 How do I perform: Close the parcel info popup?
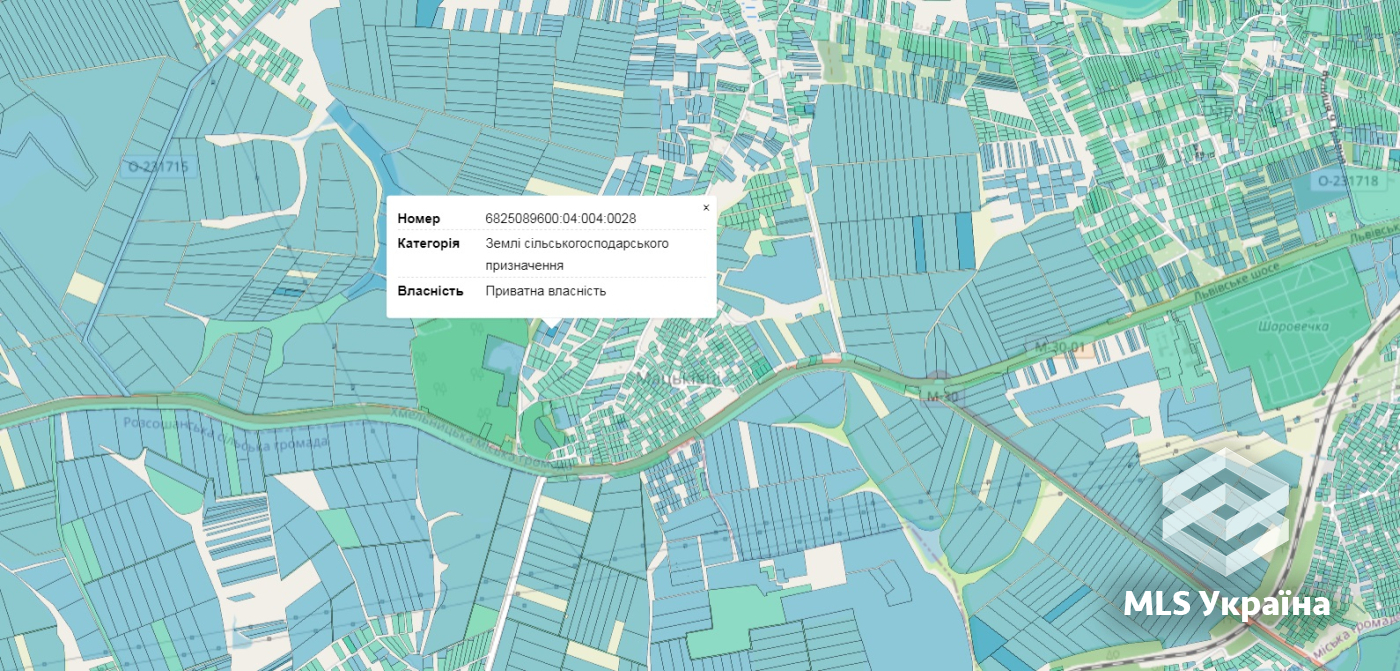[x=706, y=208]
